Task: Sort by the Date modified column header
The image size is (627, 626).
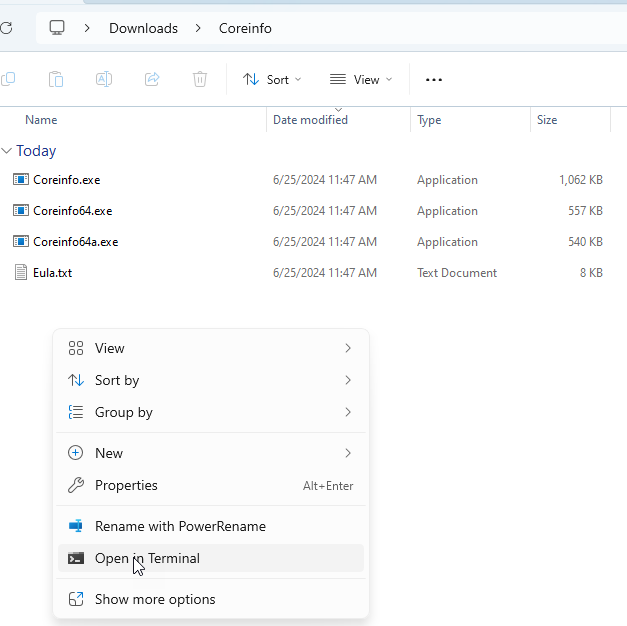Action: pyautogui.click(x=310, y=120)
